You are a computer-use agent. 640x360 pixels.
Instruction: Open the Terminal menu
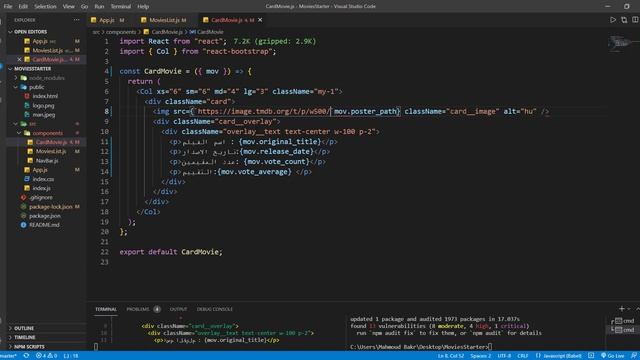(121, 6)
